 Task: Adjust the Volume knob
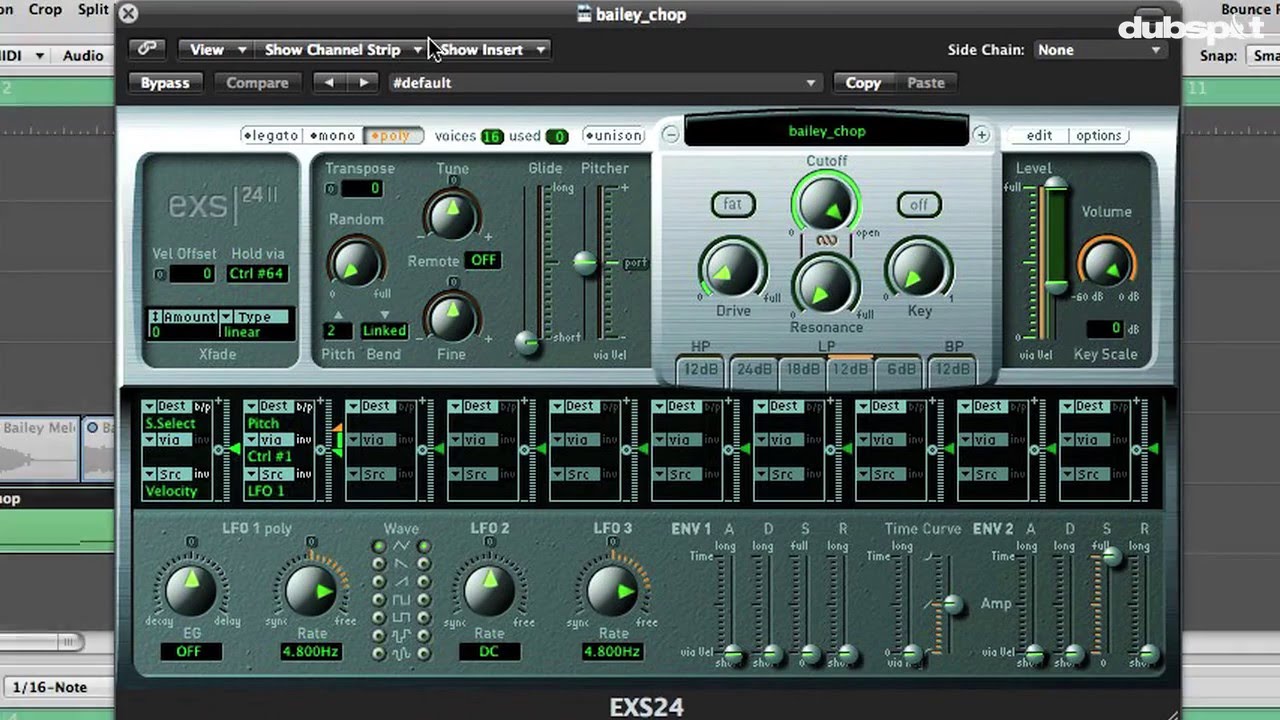point(1106,263)
